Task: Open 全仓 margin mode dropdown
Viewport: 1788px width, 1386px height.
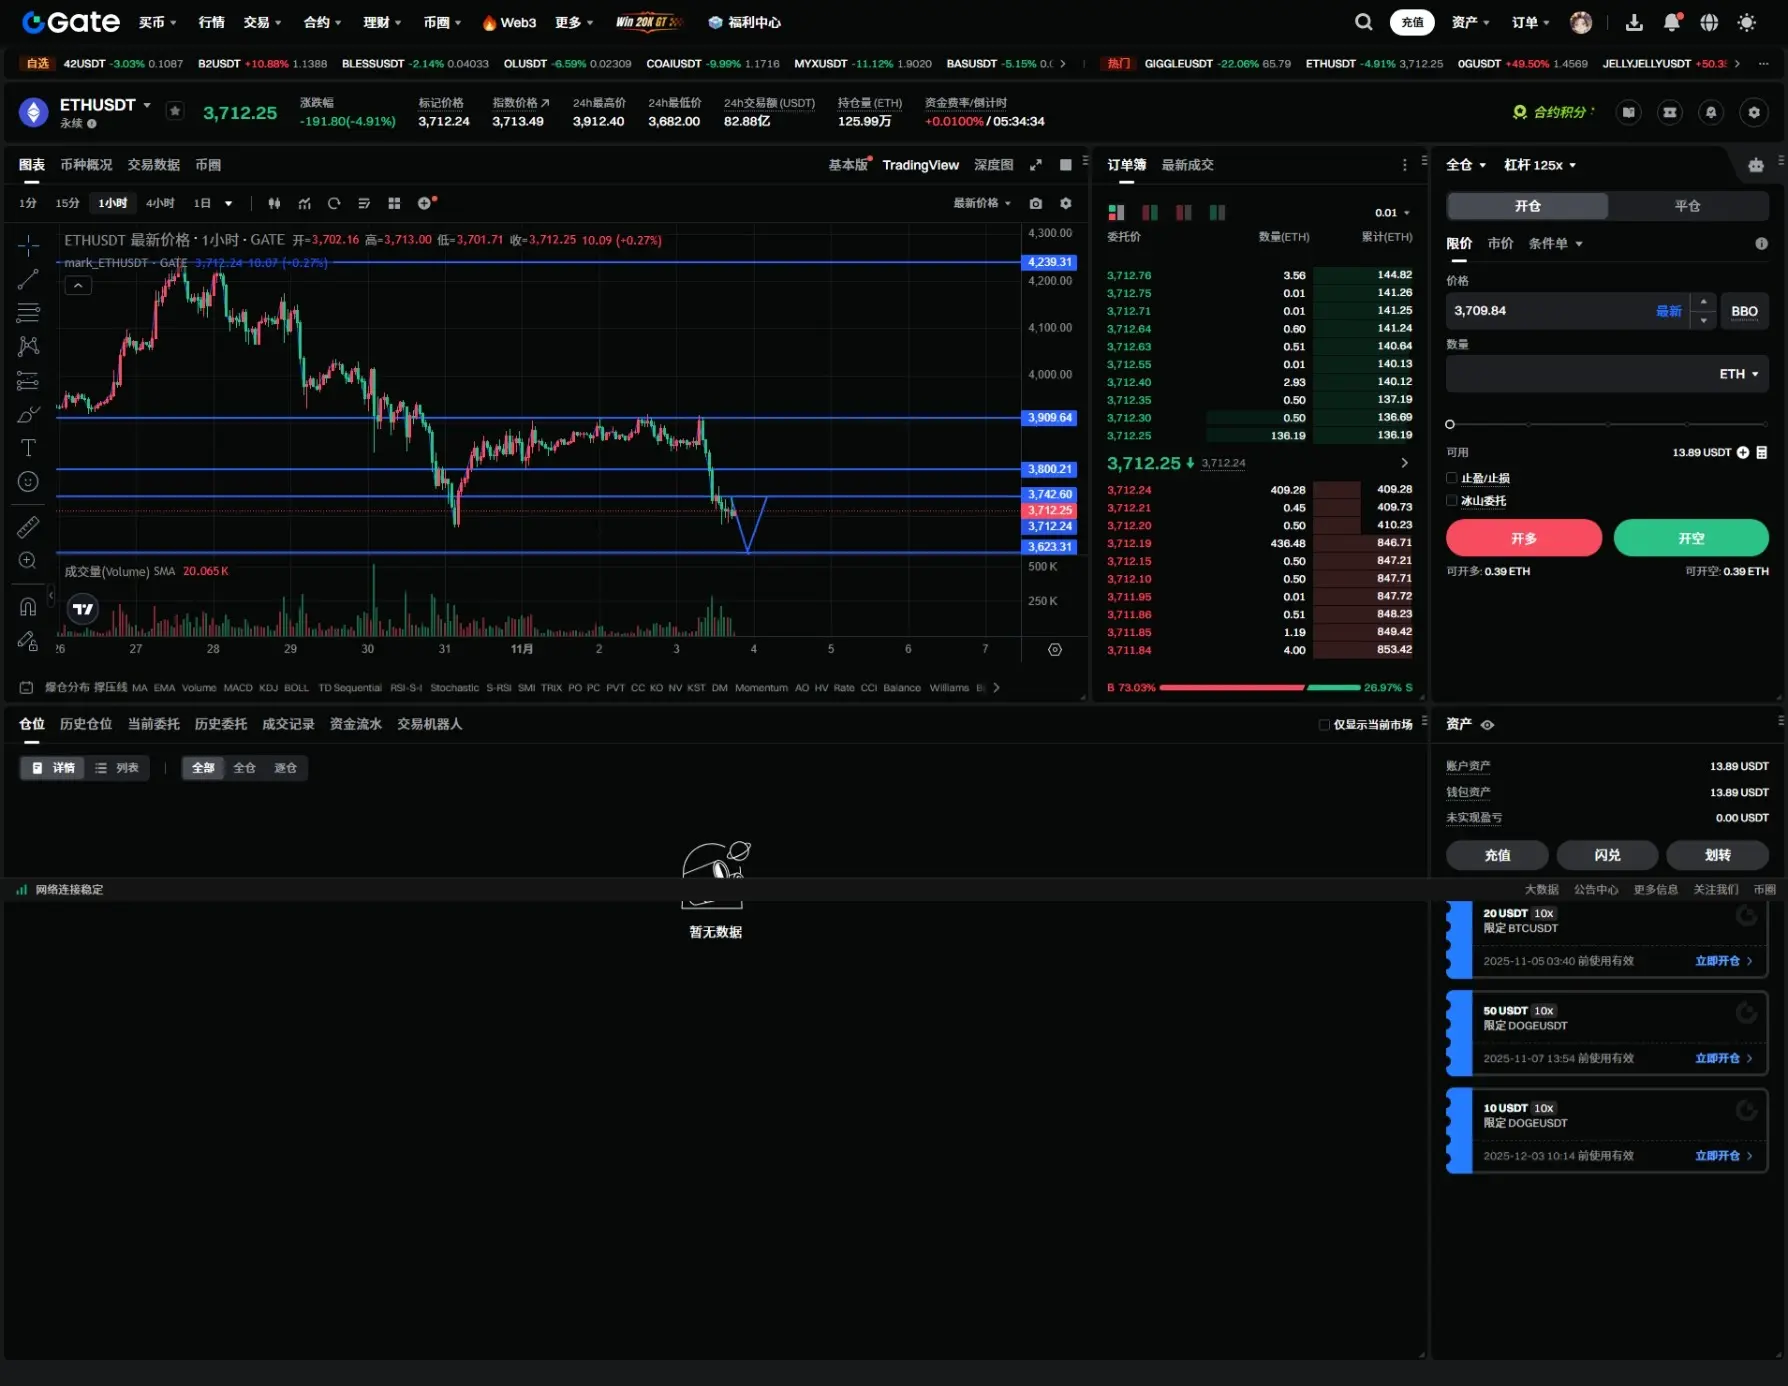Action: (x=1466, y=165)
